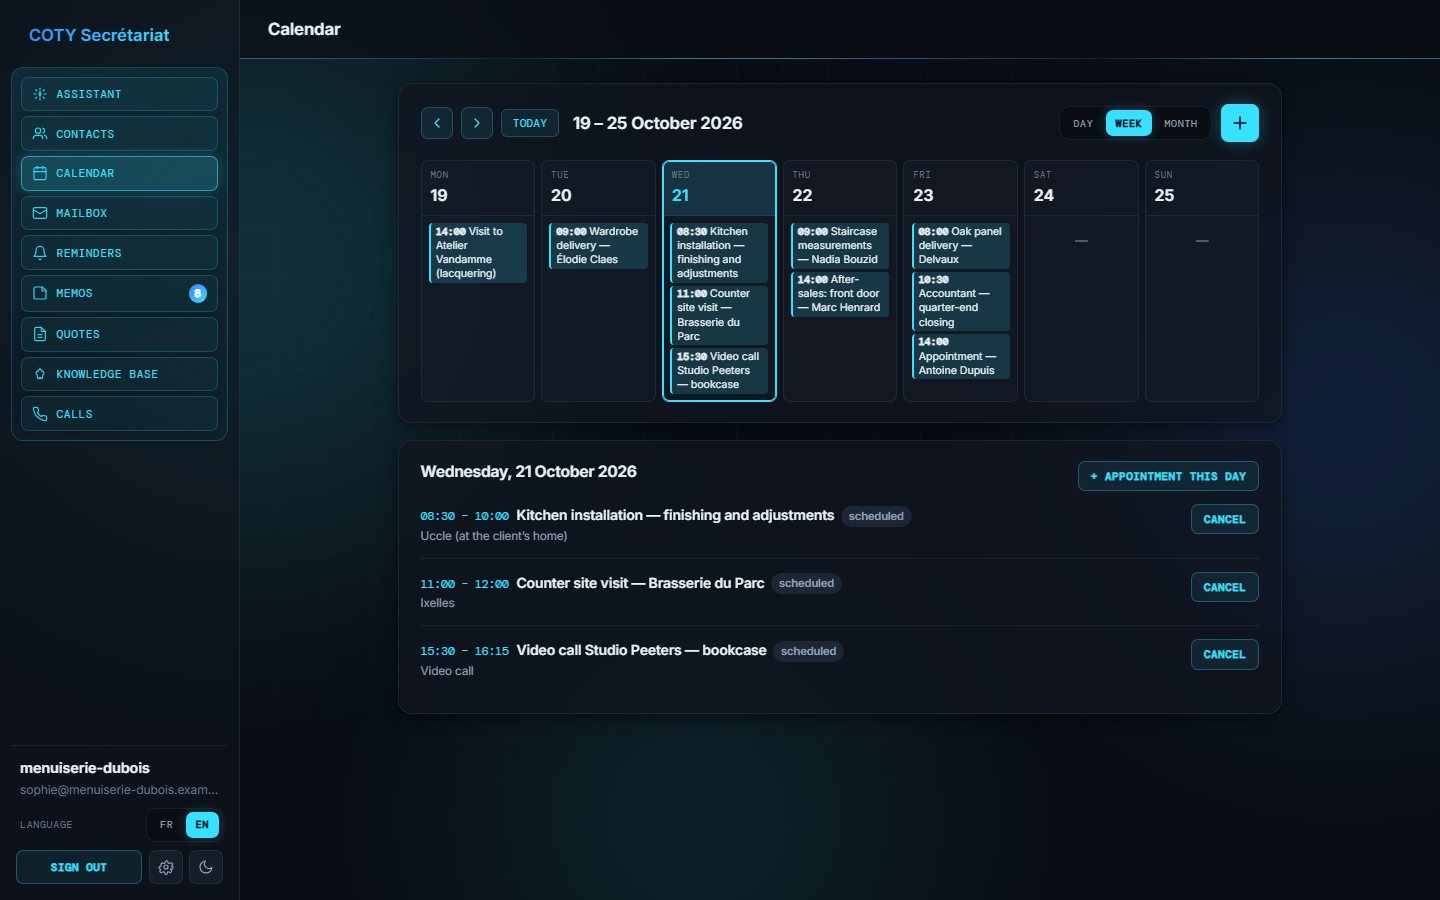Open the Reminders section in the sidebar

(119, 253)
